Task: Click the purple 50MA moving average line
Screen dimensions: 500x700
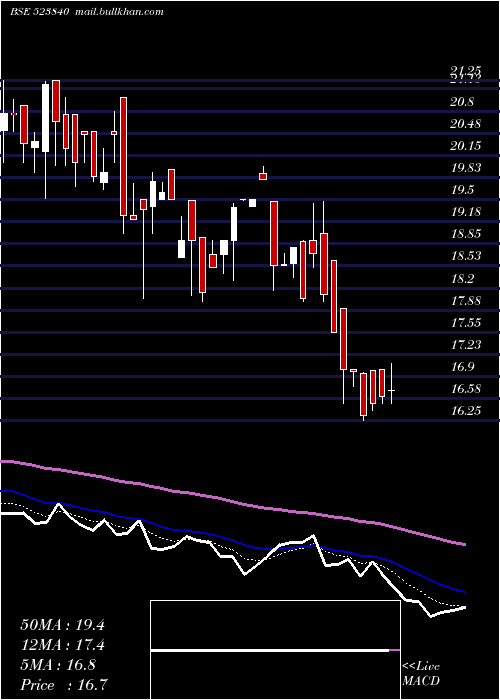Action: 232,500
